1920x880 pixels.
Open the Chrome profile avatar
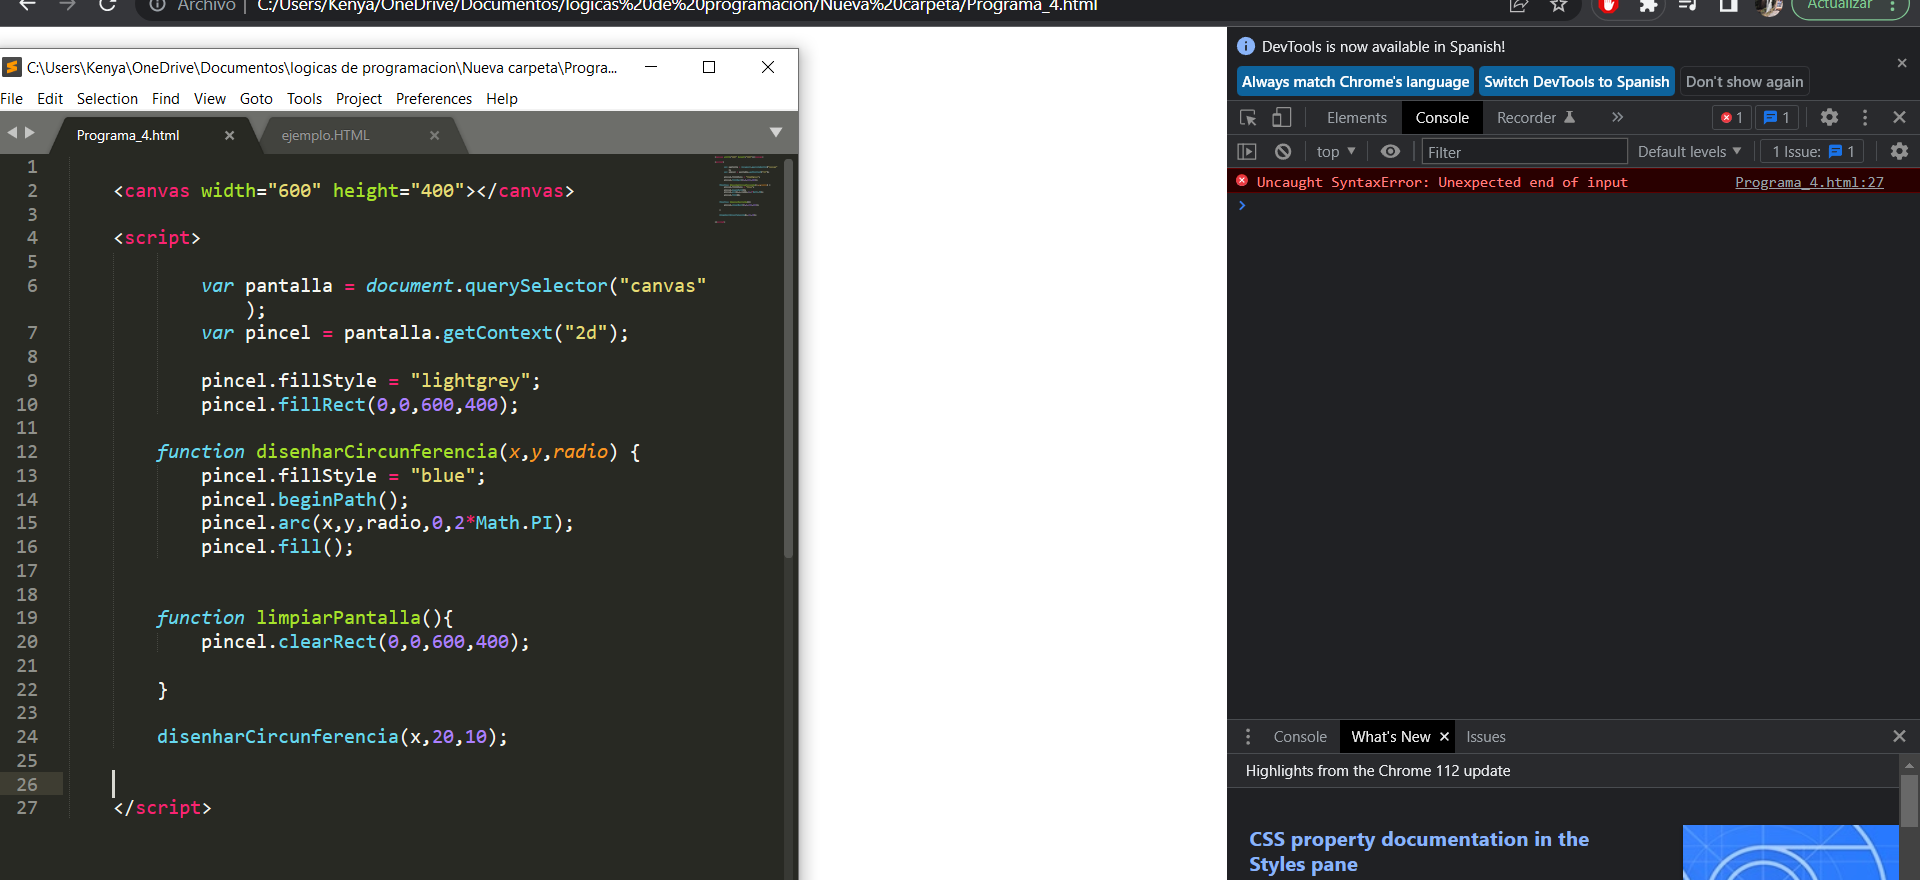tap(1769, 6)
